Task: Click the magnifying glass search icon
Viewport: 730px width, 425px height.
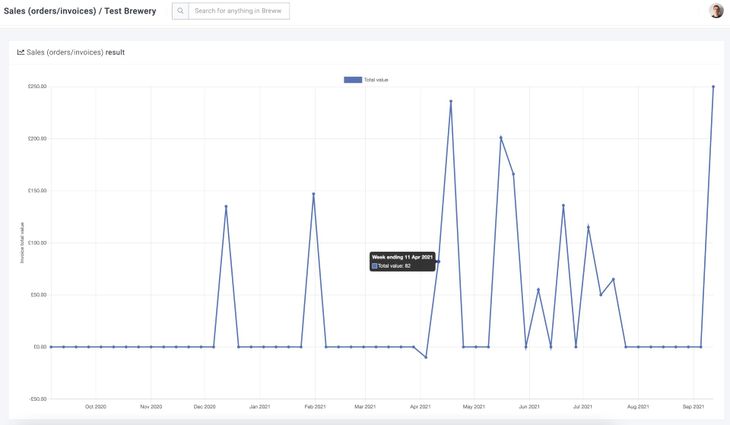Action: pos(180,11)
